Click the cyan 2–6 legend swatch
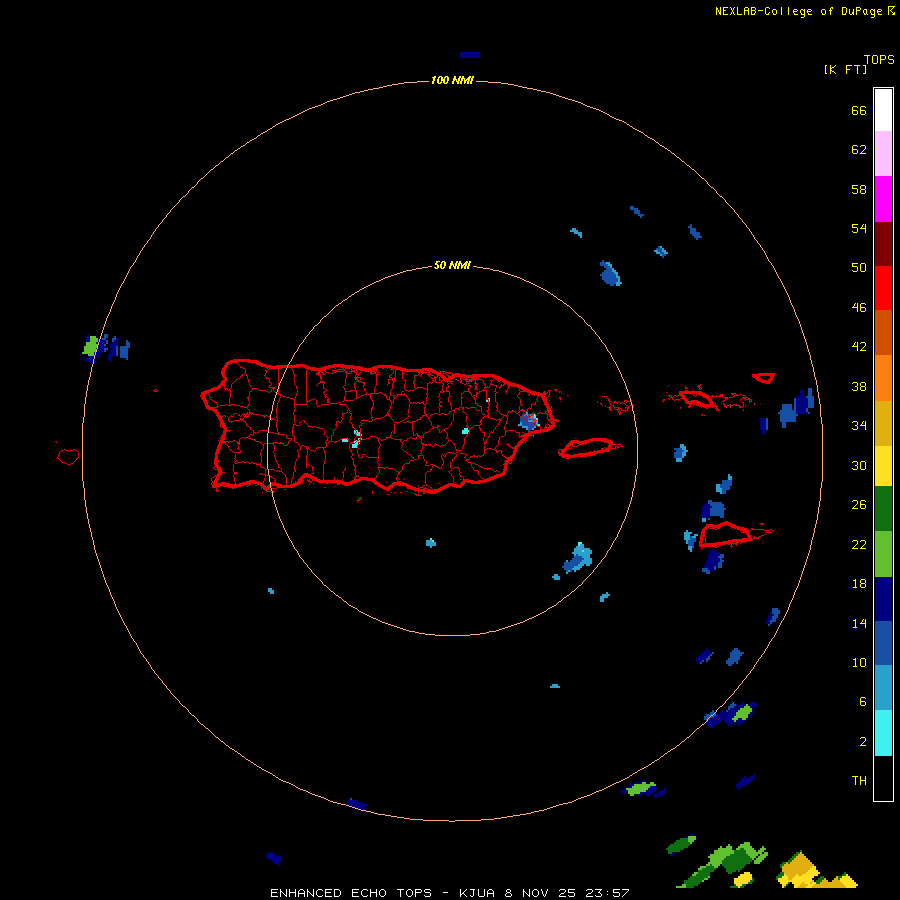900x900 pixels. tap(883, 733)
